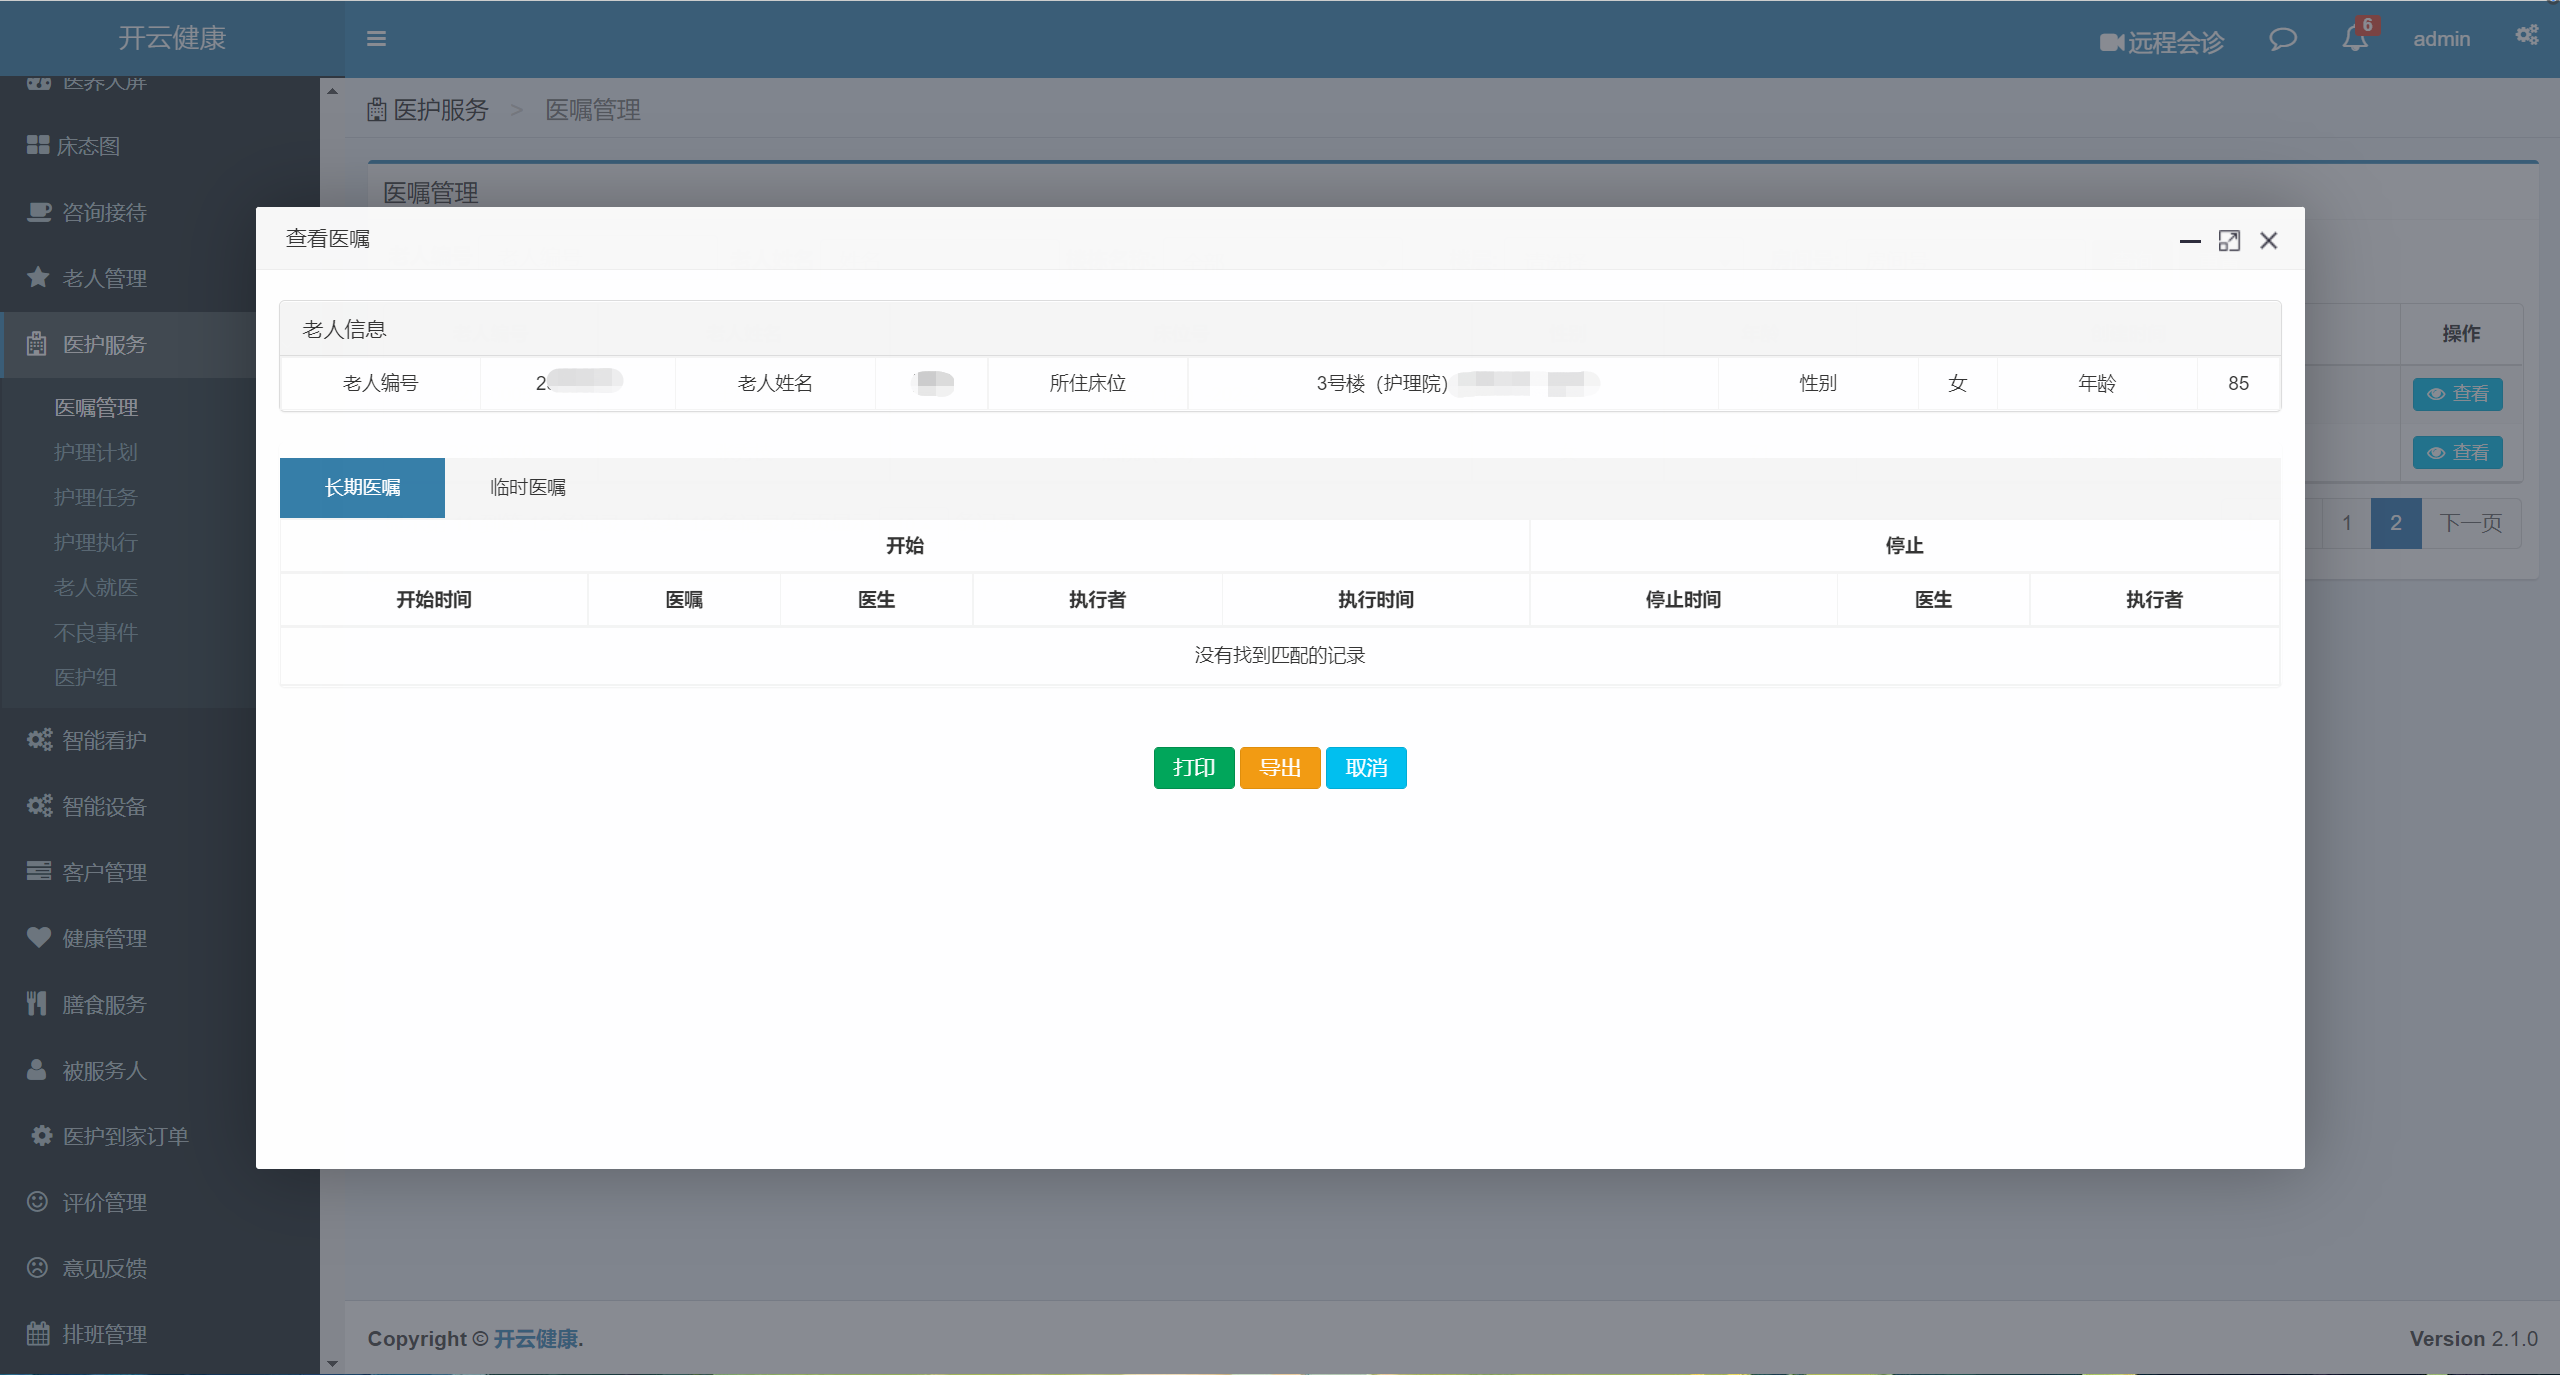Click the 医护服务 breadcrumb link

[x=441, y=110]
